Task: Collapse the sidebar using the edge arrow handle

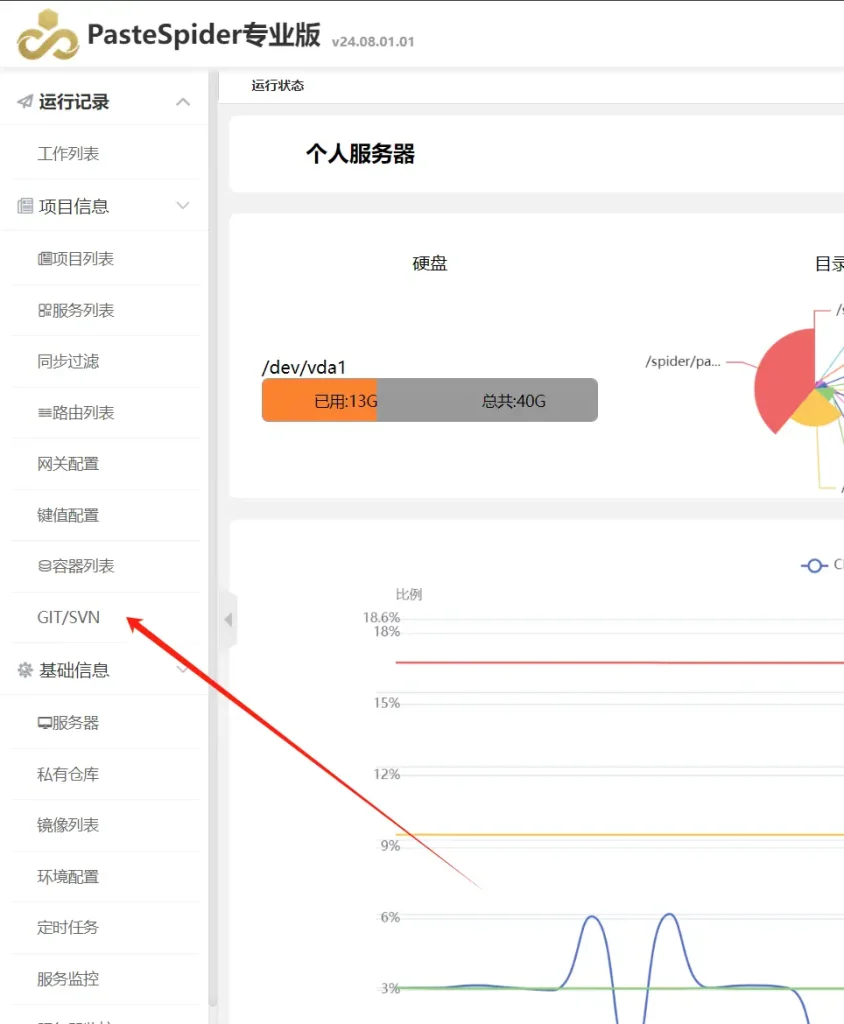Action: click(228, 620)
